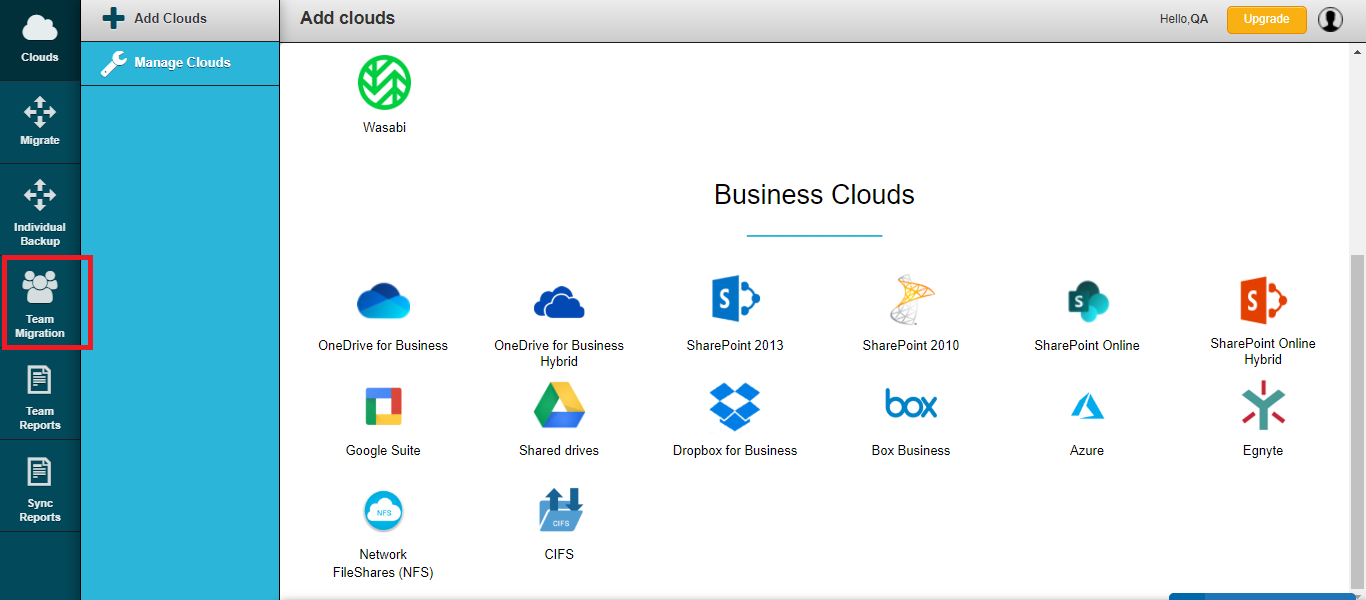
Task: Select the Add Clouds tab
Action: pos(180,20)
